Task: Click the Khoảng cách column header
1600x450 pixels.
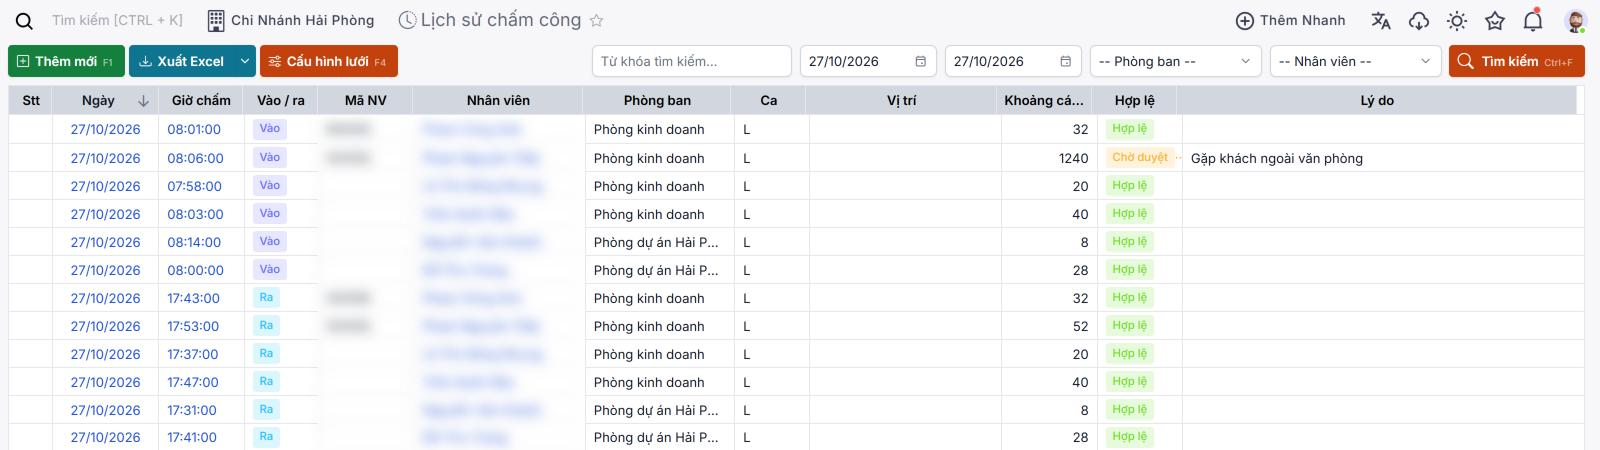Action: point(1044,100)
